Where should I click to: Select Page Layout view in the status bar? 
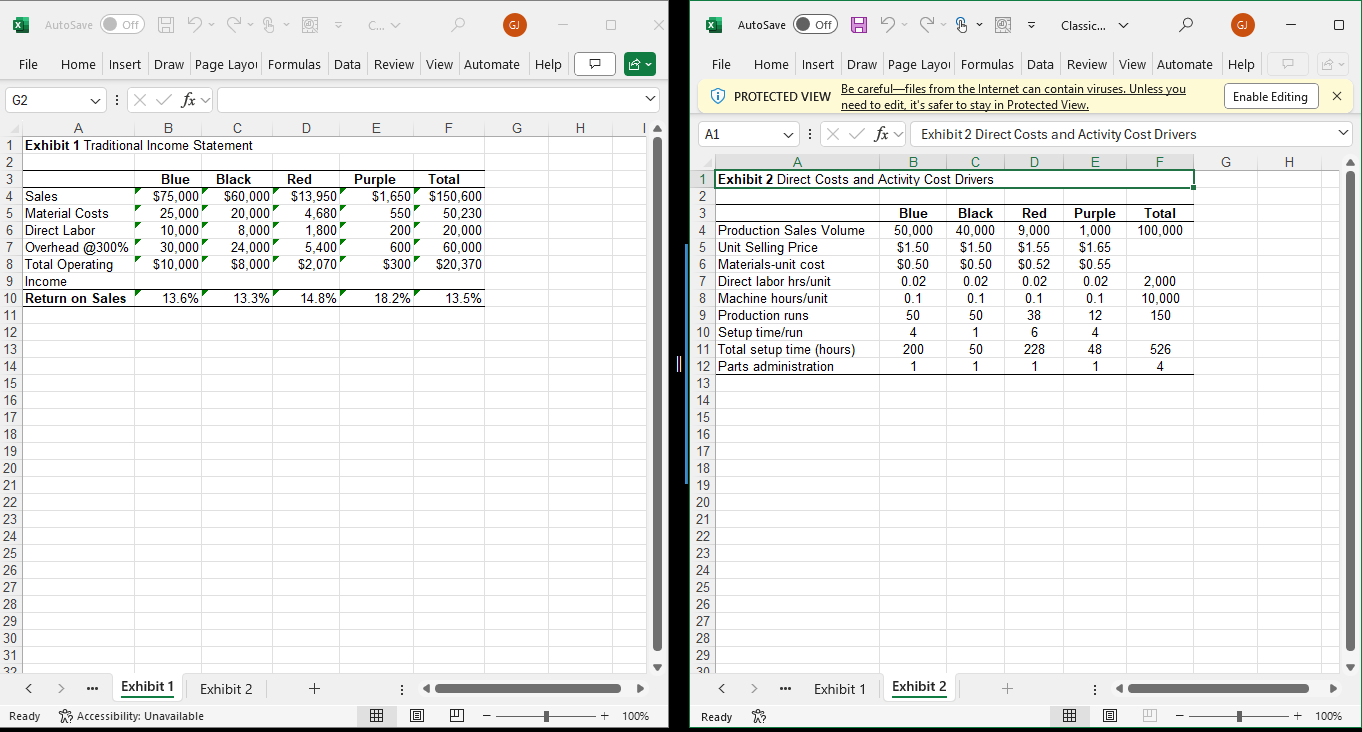[x=417, y=716]
